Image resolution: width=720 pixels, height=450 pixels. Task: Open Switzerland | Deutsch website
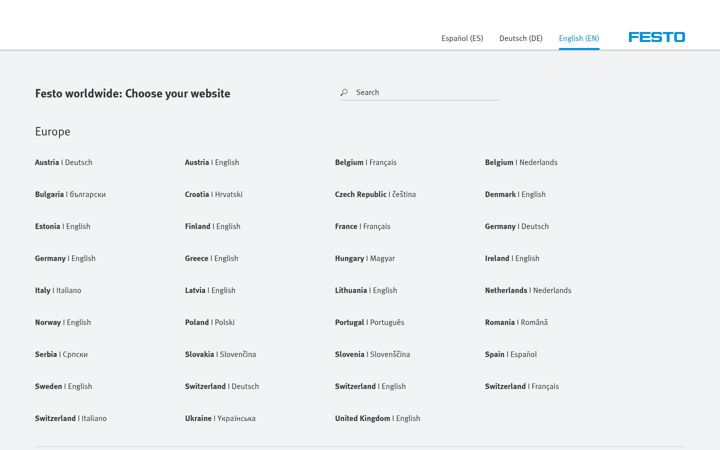click(x=222, y=386)
